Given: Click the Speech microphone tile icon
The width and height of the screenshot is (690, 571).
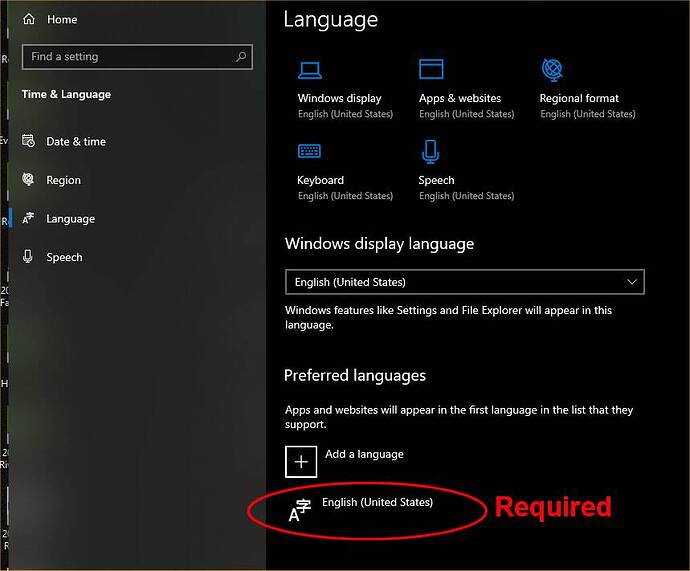Looking at the screenshot, I should pos(430,152).
